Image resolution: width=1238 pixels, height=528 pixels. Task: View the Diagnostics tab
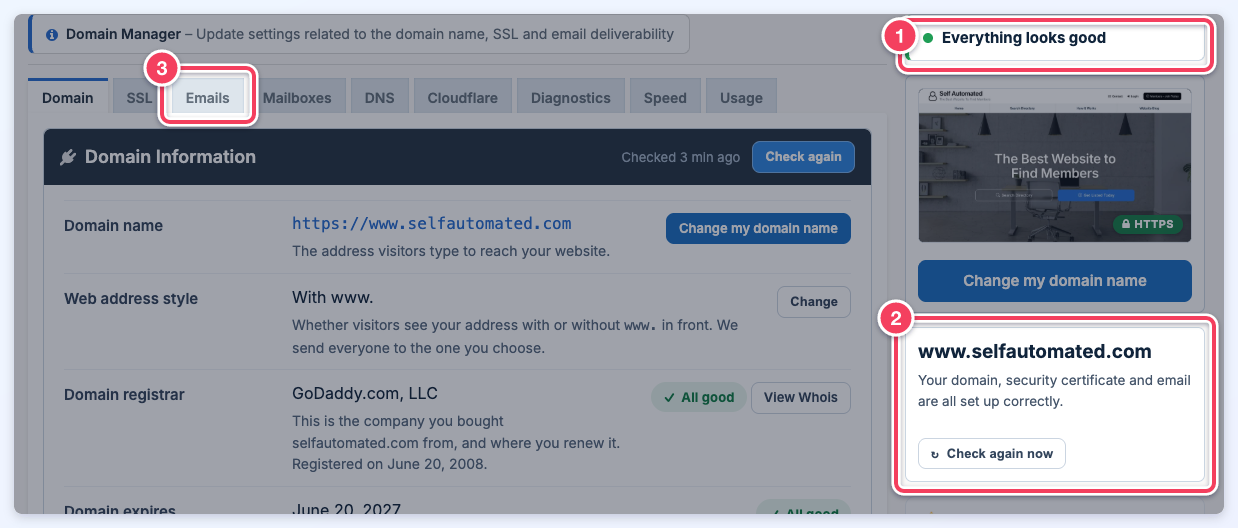(571, 98)
